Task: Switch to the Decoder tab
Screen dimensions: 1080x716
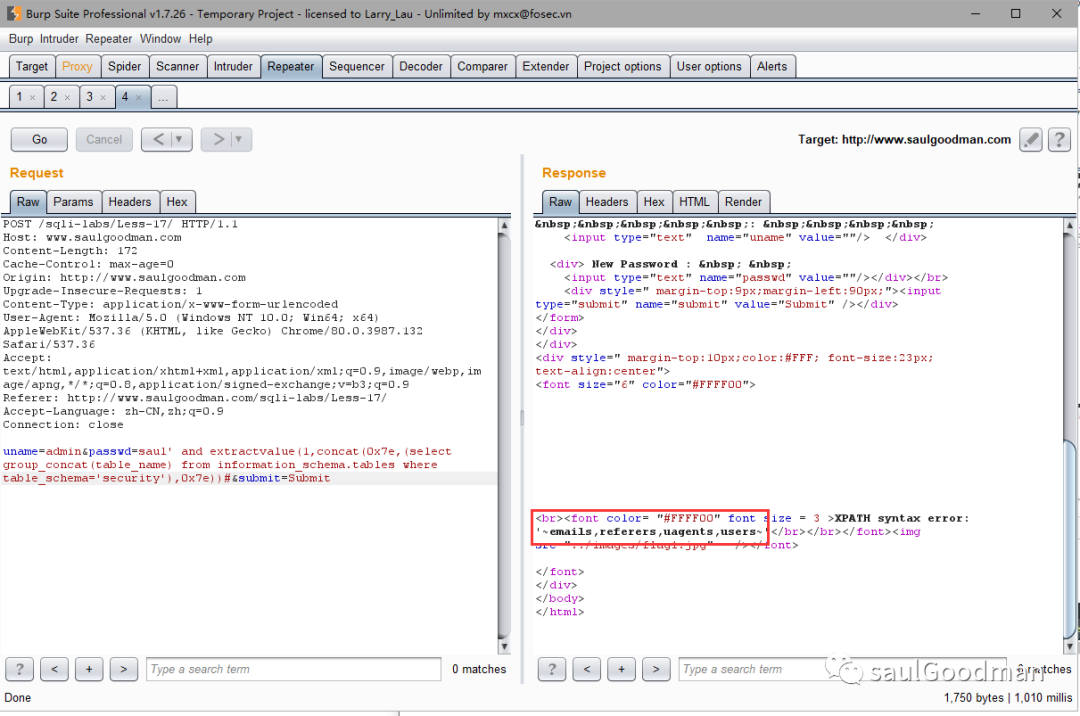Action: coord(421,67)
